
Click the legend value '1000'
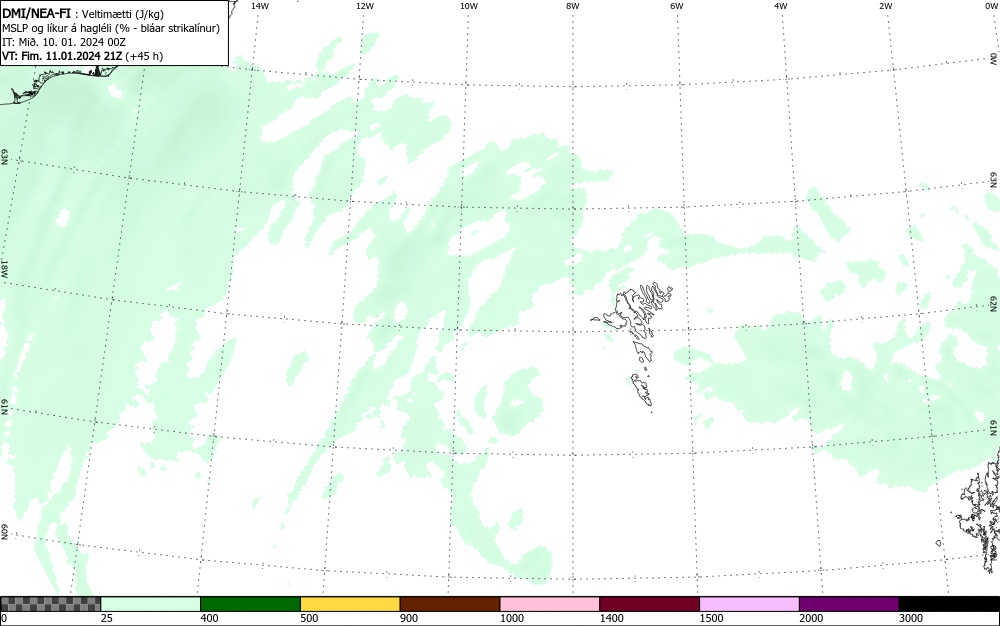click(511, 618)
